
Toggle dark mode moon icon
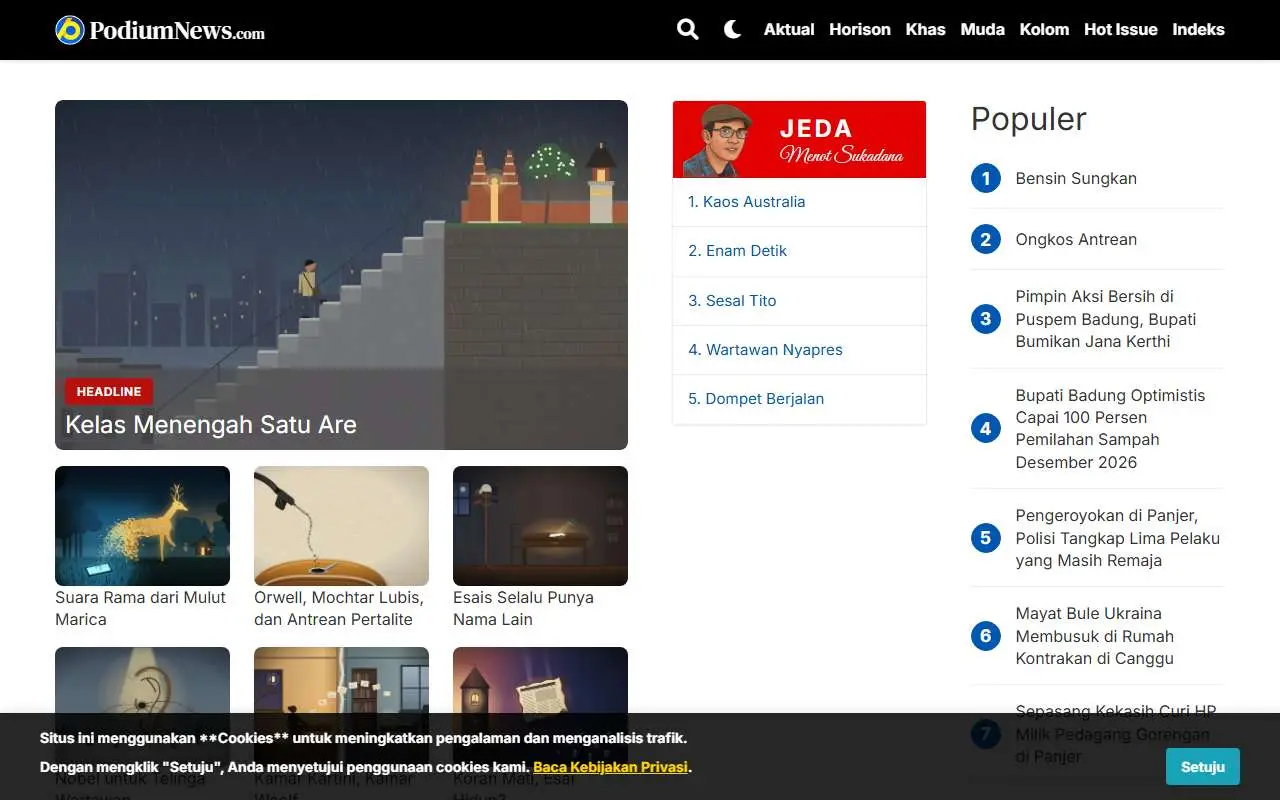coord(732,29)
